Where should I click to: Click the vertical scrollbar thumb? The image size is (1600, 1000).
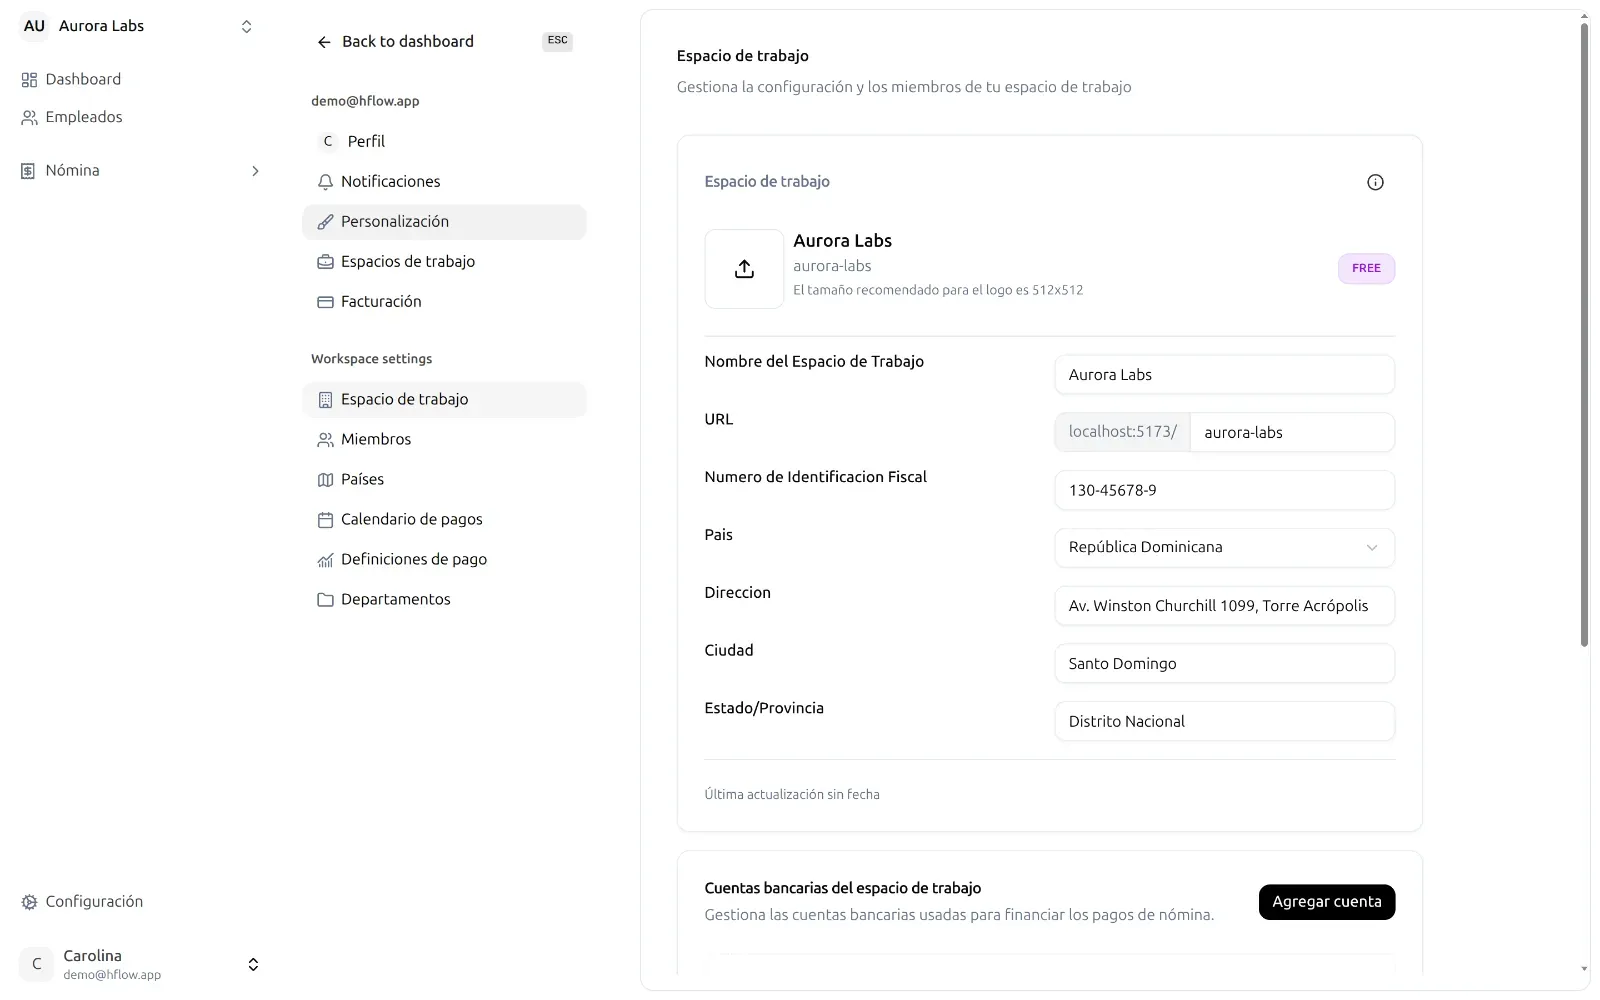(1584, 335)
